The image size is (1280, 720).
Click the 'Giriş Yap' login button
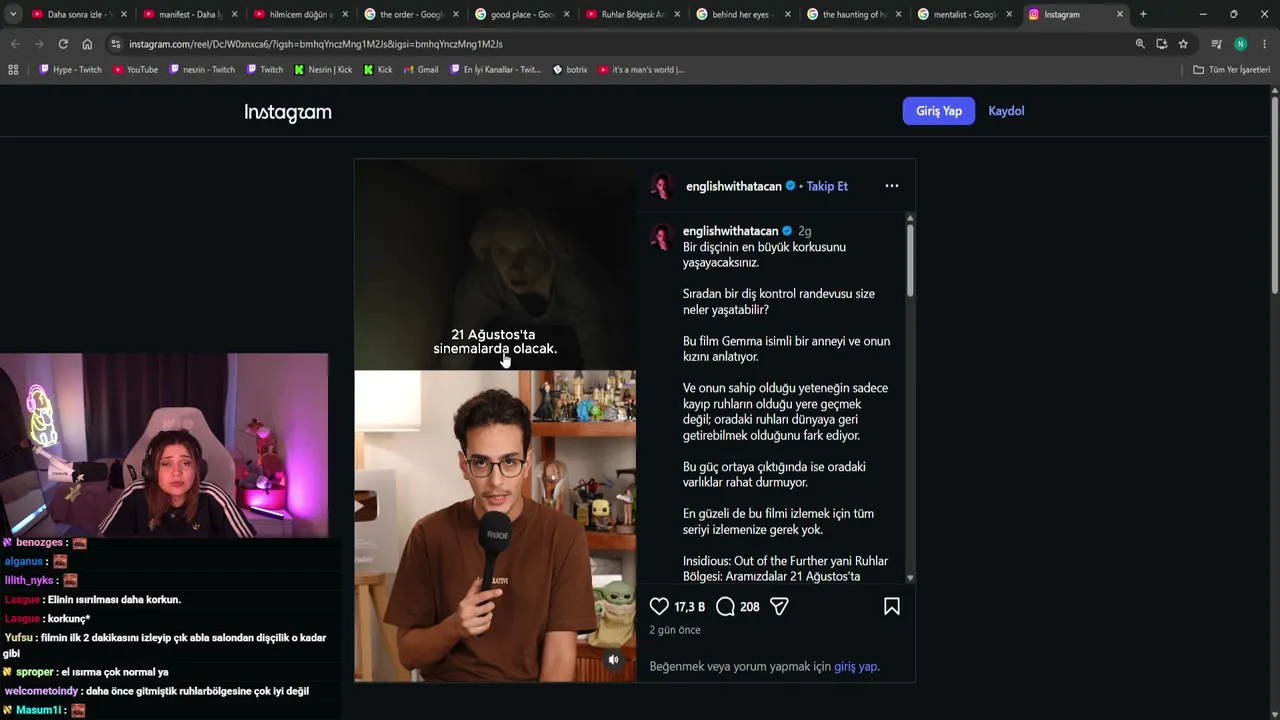tap(939, 111)
